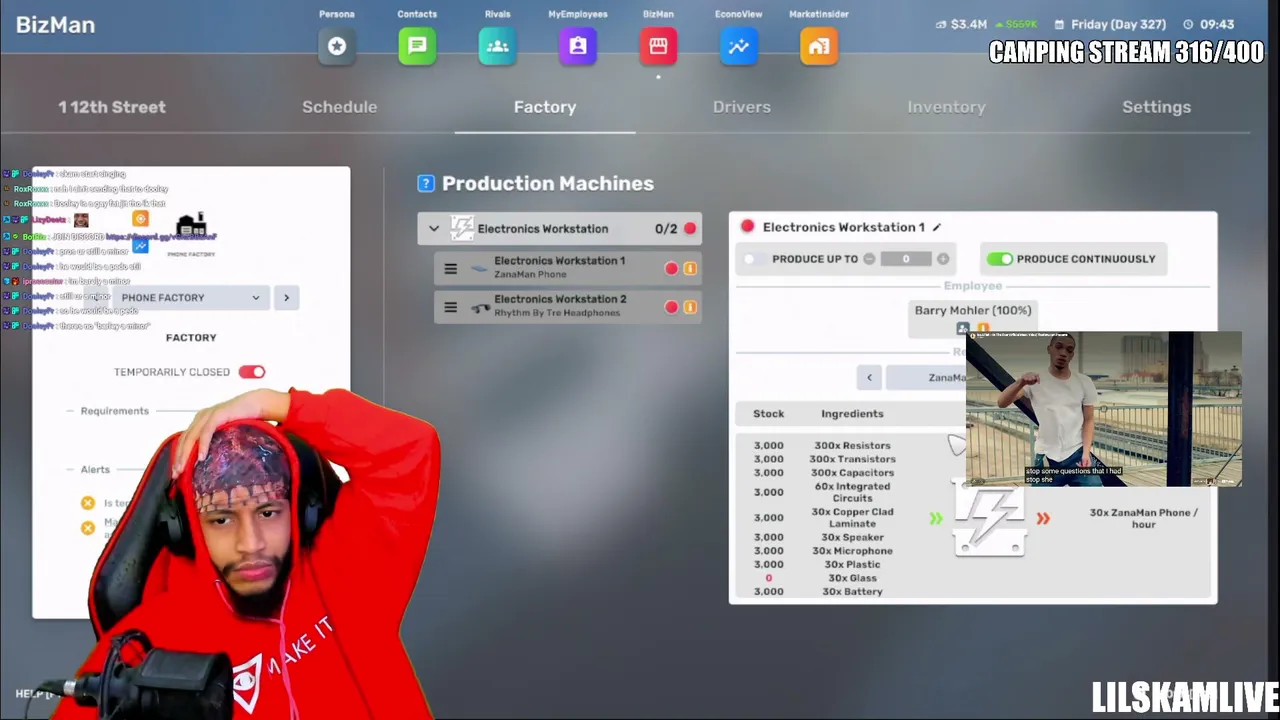
Task: Click the $3.4M balance text
Action: [x=969, y=24]
